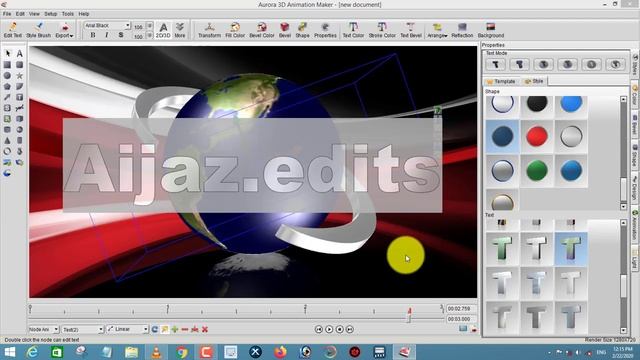The height and width of the screenshot is (360, 640).
Task: Select the triangle shape tool
Action: coord(7,140)
